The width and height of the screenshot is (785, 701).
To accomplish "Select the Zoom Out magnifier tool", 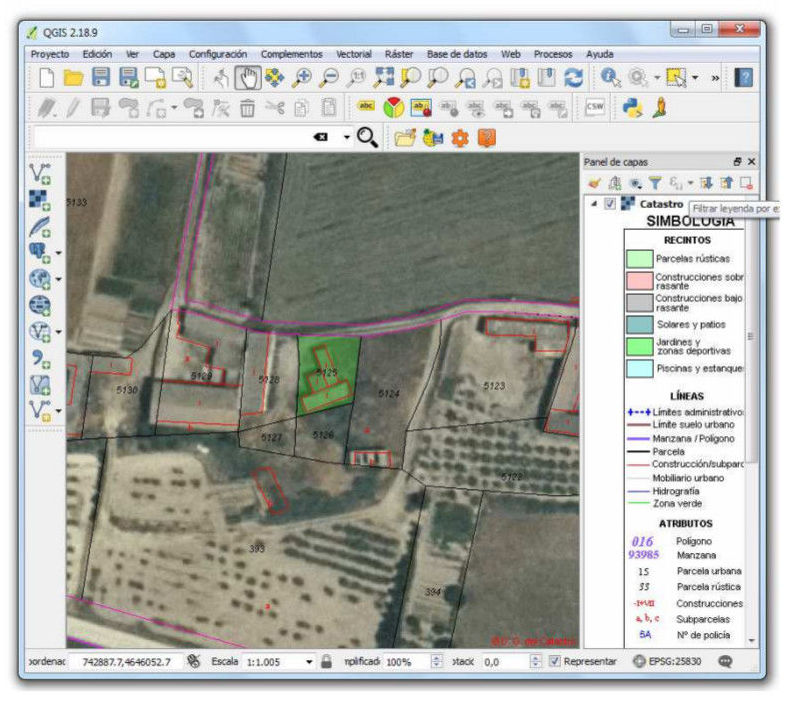I will 329,78.
